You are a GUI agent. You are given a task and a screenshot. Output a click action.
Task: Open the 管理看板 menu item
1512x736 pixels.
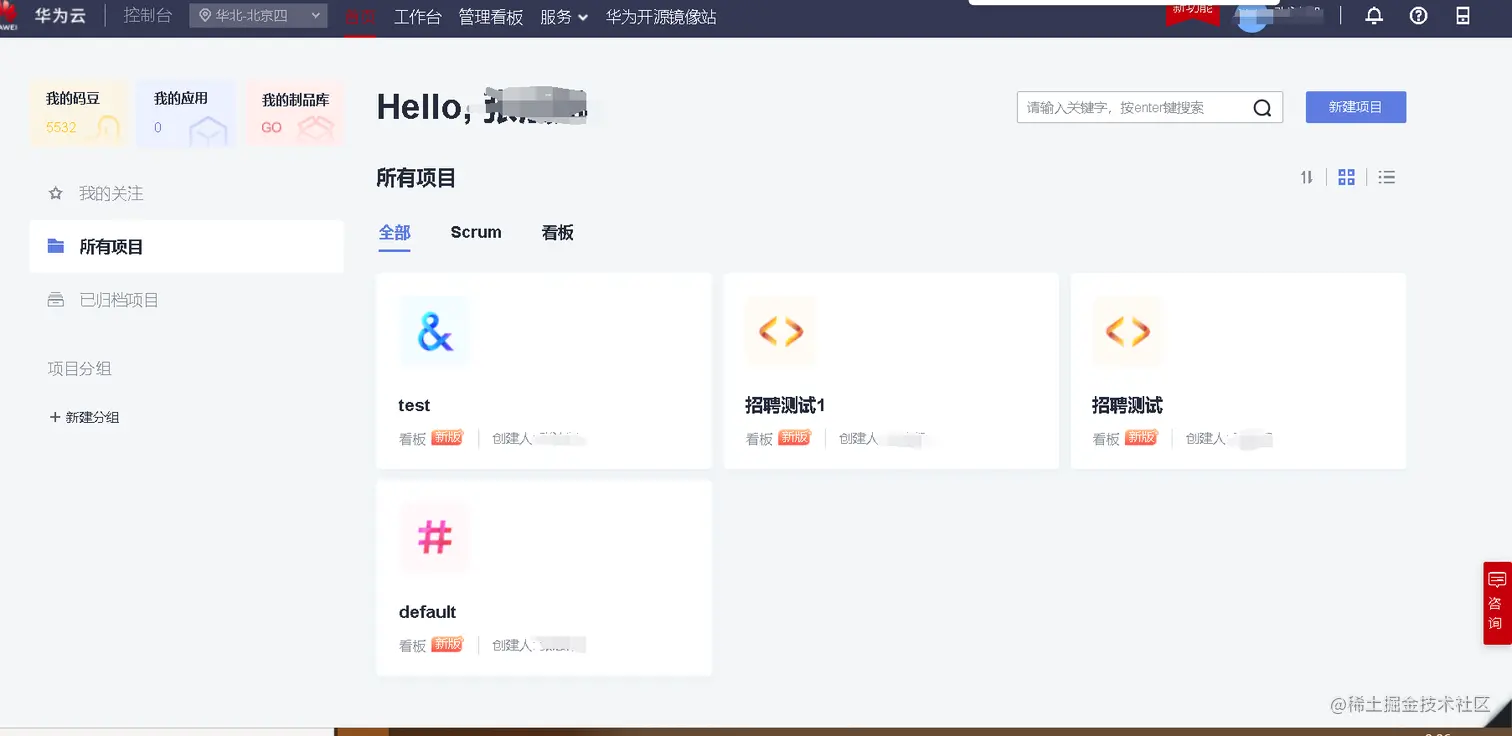490,17
